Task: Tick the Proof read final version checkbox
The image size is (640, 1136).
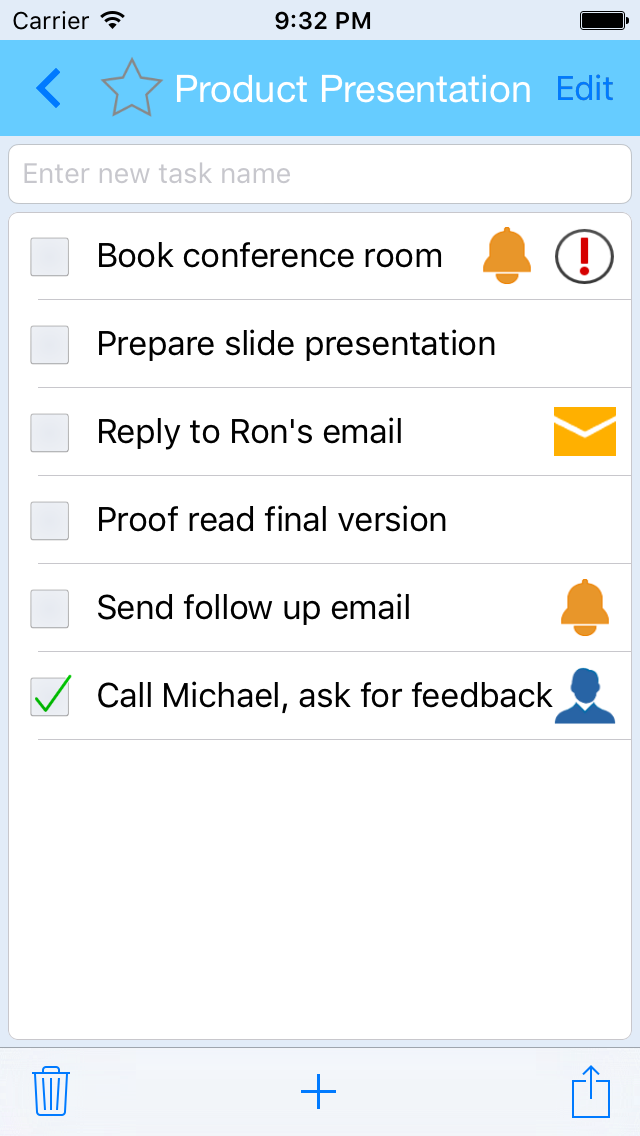Action: pos(50,521)
